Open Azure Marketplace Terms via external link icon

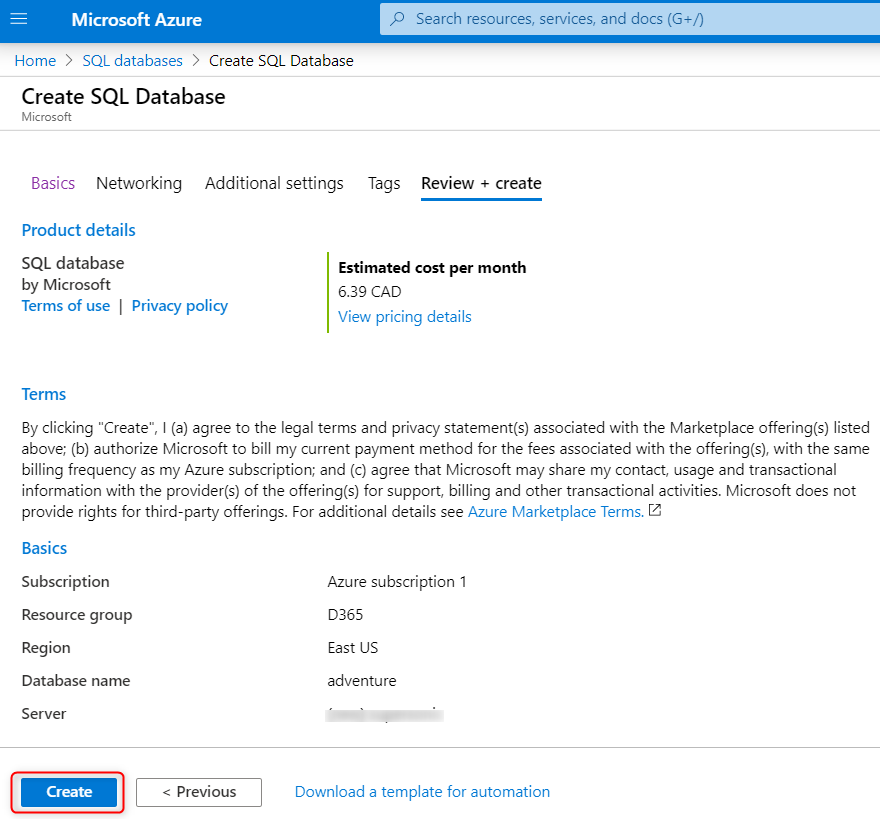[655, 509]
